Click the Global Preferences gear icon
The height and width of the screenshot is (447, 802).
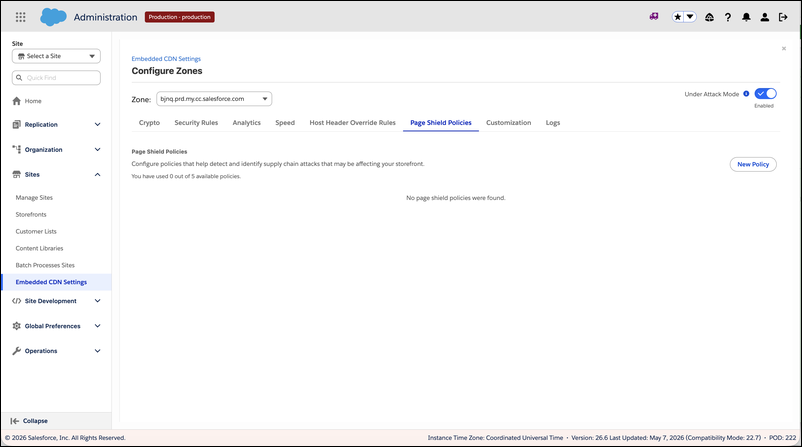click(x=16, y=326)
